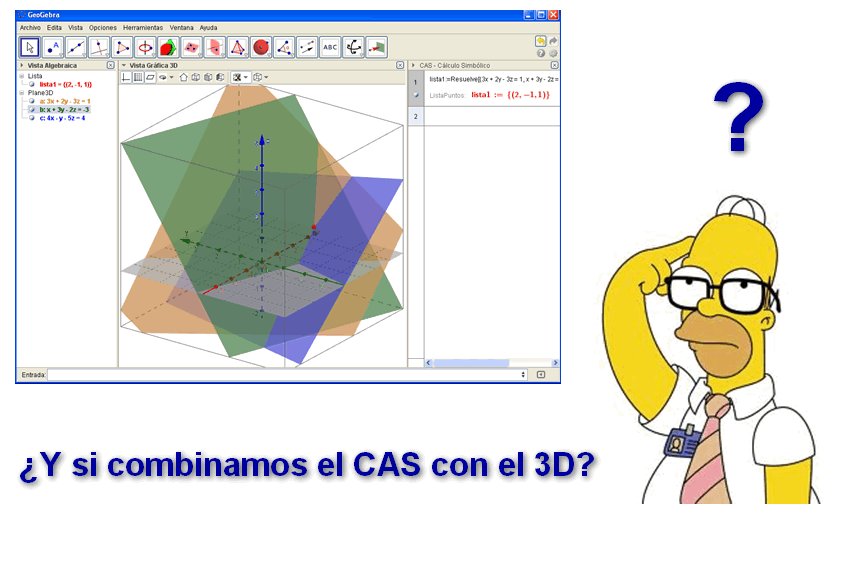Screen dimensions: 868x561
Task: Select the New Point tool
Action: [x=53, y=48]
